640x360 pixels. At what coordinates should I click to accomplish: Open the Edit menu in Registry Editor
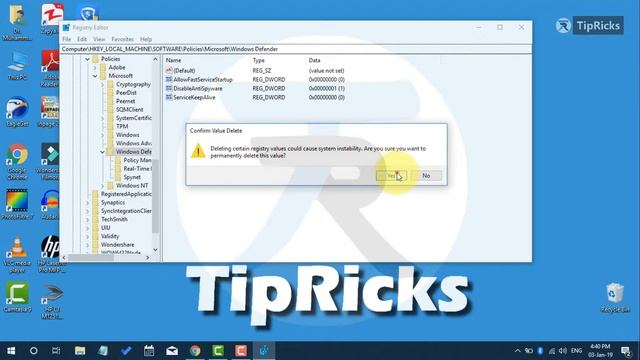pyautogui.click(x=82, y=39)
